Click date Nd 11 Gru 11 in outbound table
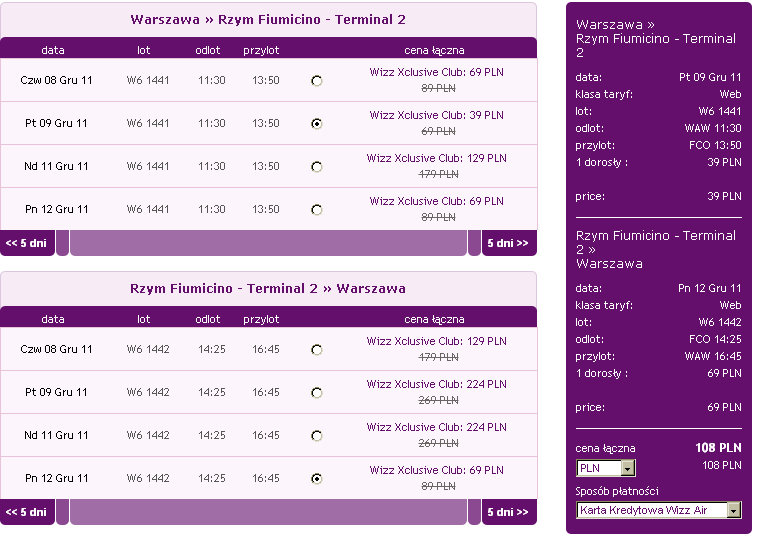Viewport: 762px width, 540px height. click(x=56, y=166)
